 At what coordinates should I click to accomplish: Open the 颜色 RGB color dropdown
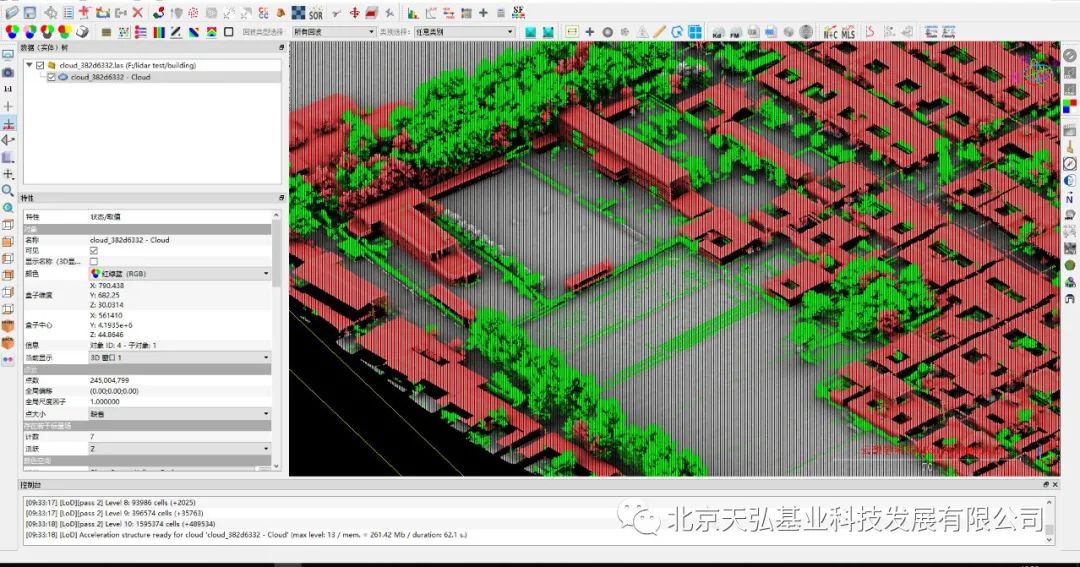point(180,274)
